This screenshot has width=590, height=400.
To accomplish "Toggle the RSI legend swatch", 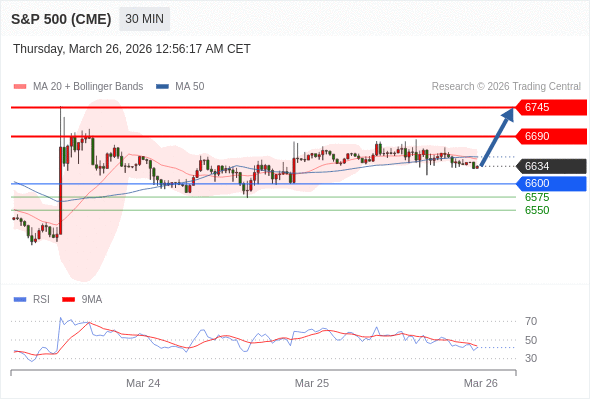I will tap(20, 300).
